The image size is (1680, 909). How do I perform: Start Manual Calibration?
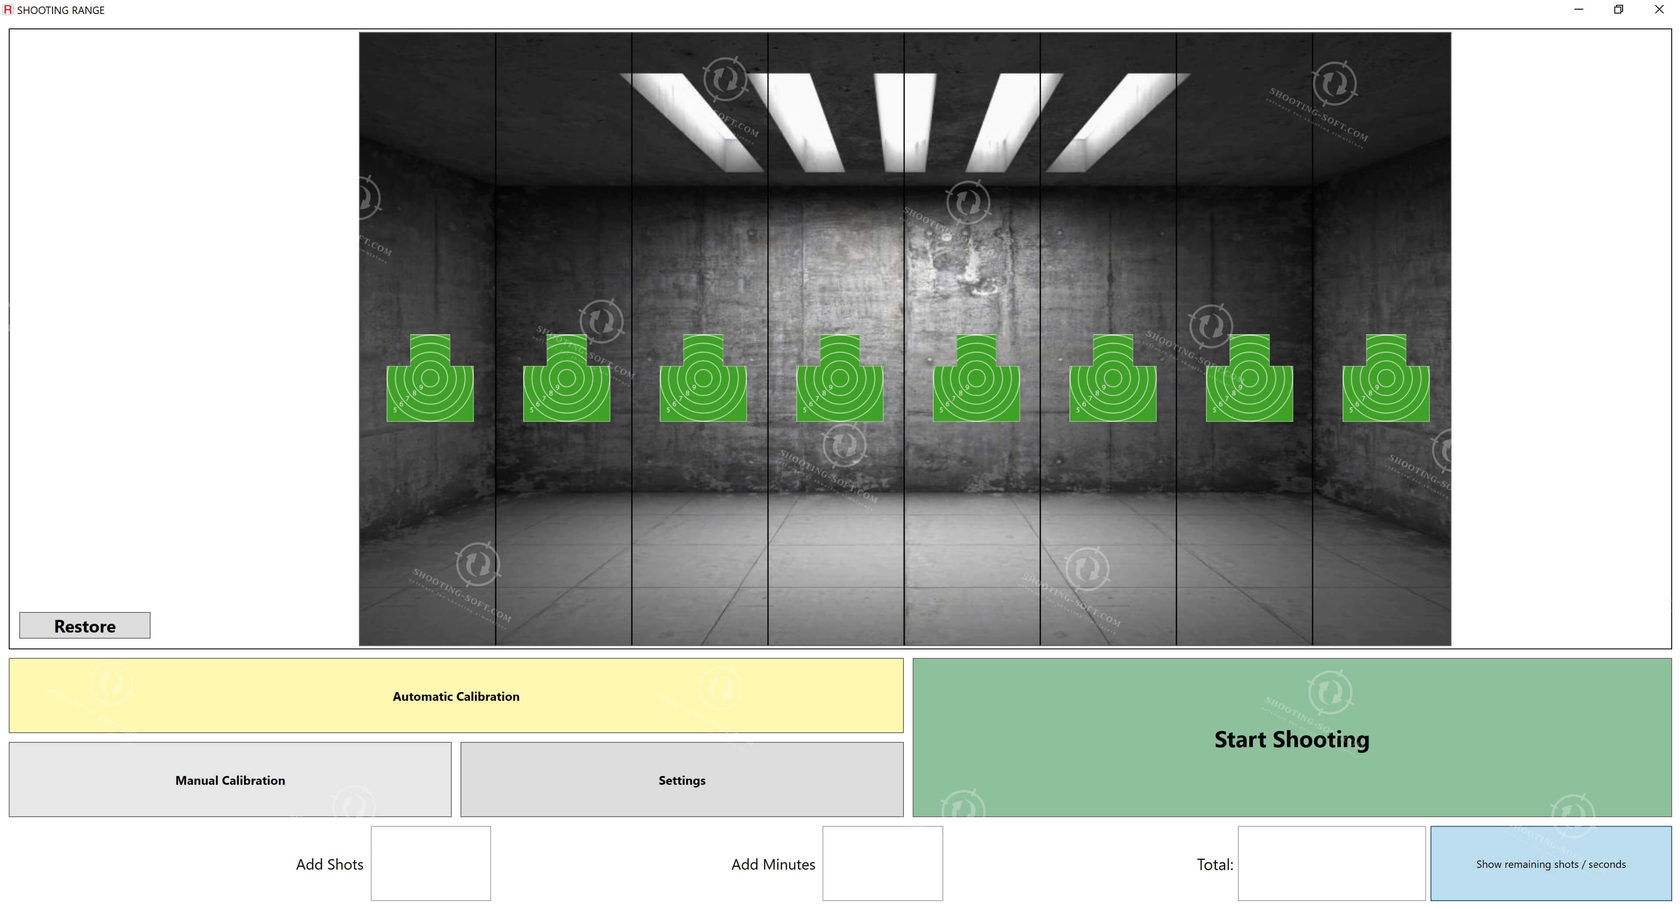point(230,780)
